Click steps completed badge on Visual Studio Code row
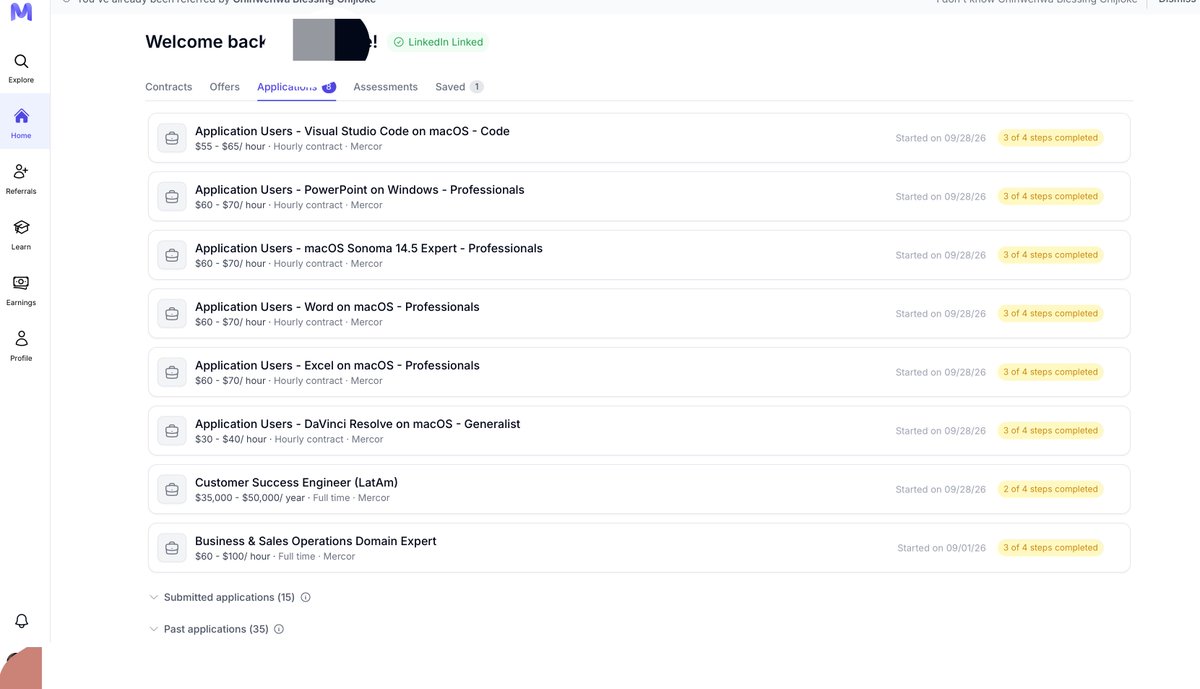 click(1050, 138)
